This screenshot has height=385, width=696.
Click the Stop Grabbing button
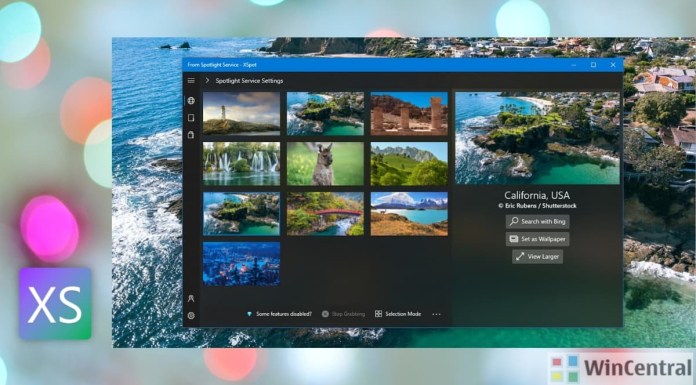tap(343, 314)
